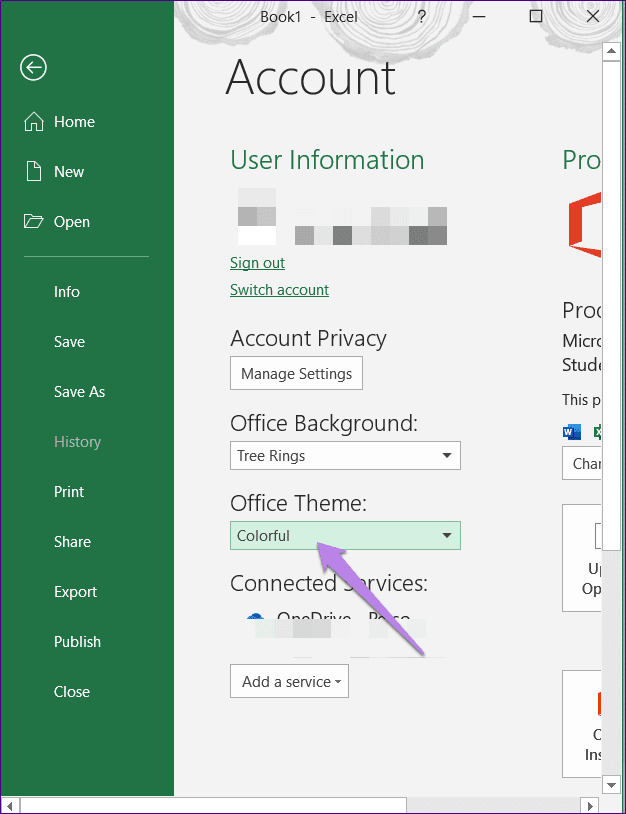
Task: Click the Office logo icon
Action: click(585, 224)
